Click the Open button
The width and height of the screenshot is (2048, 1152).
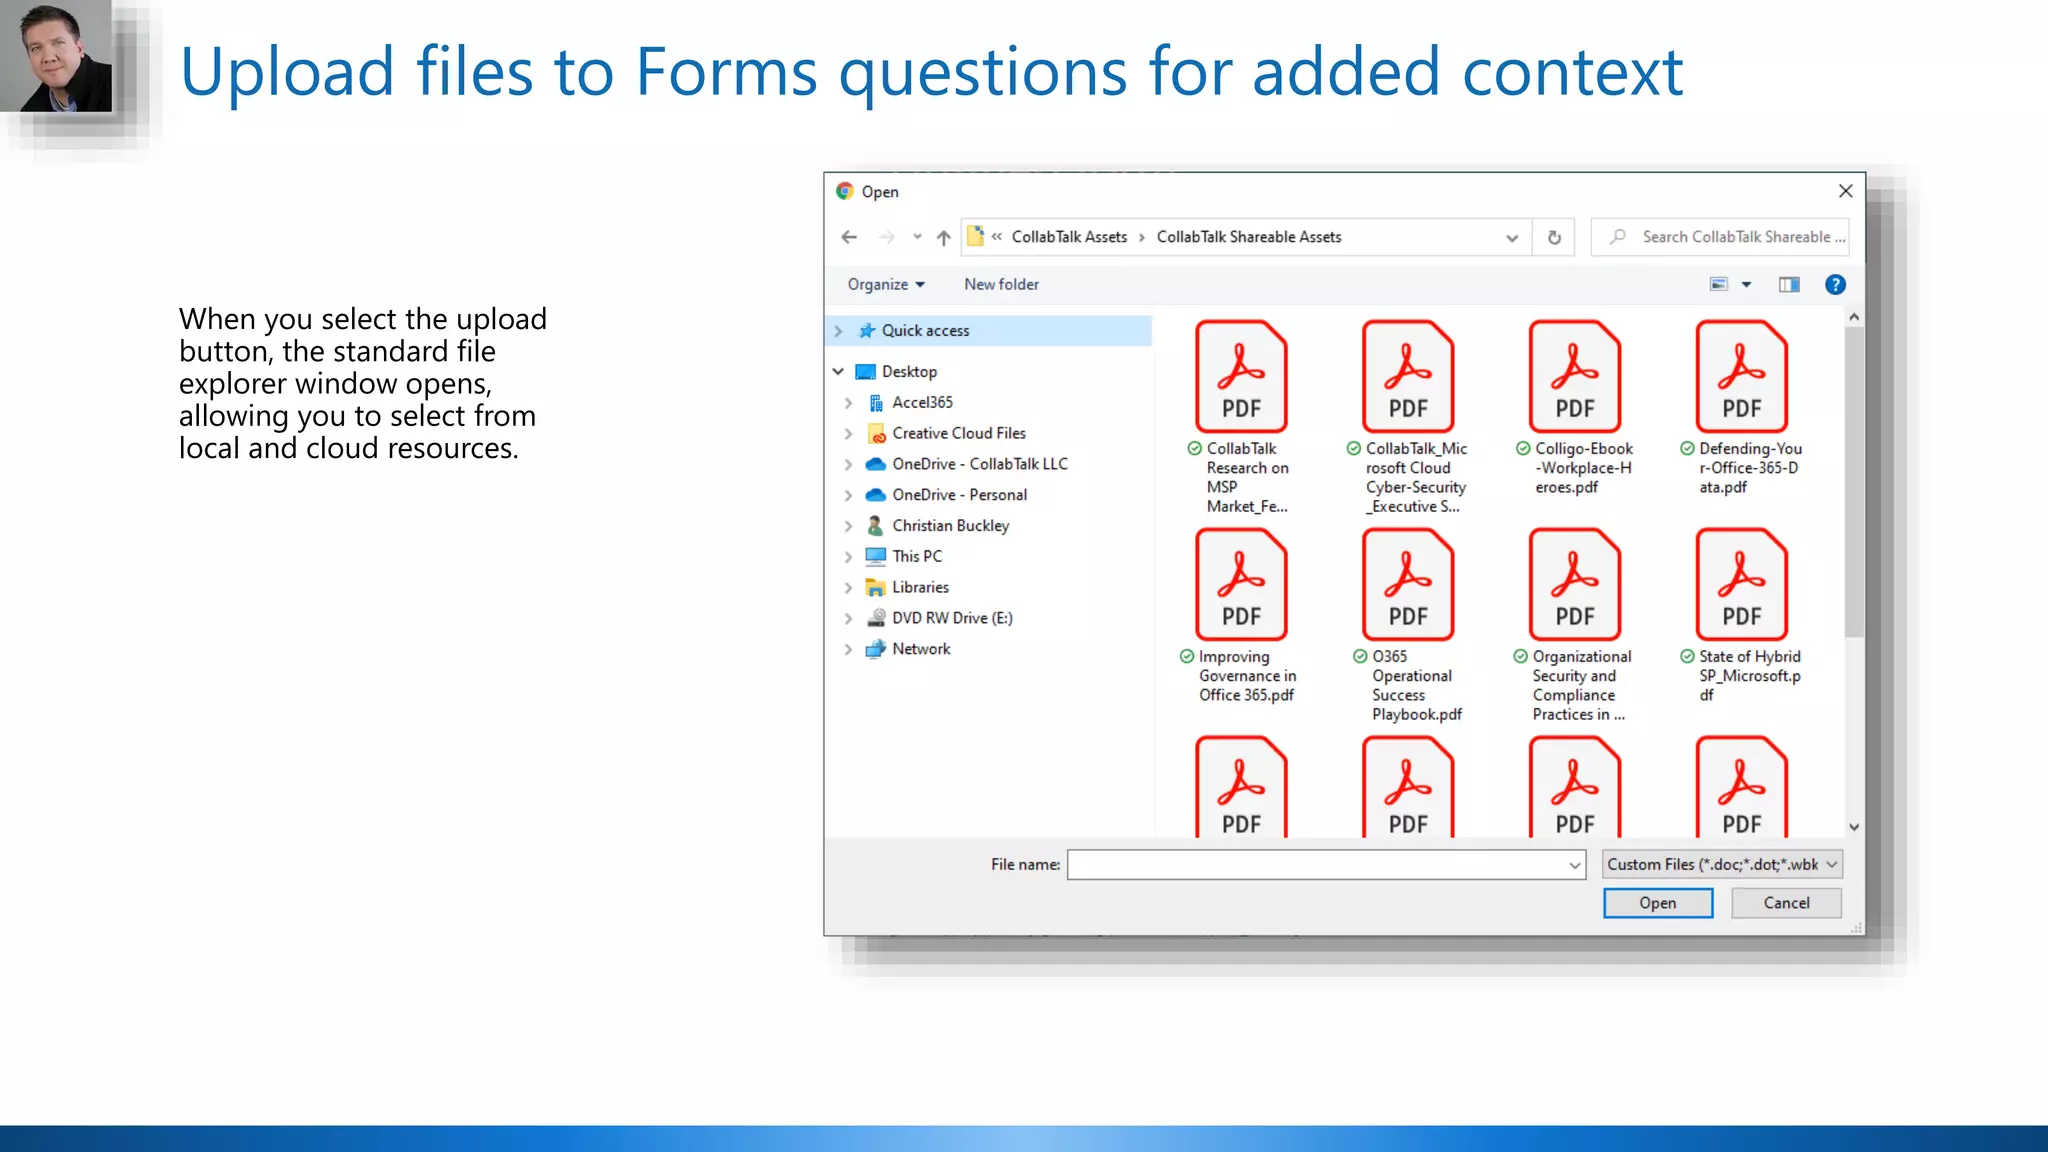click(1658, 903)
